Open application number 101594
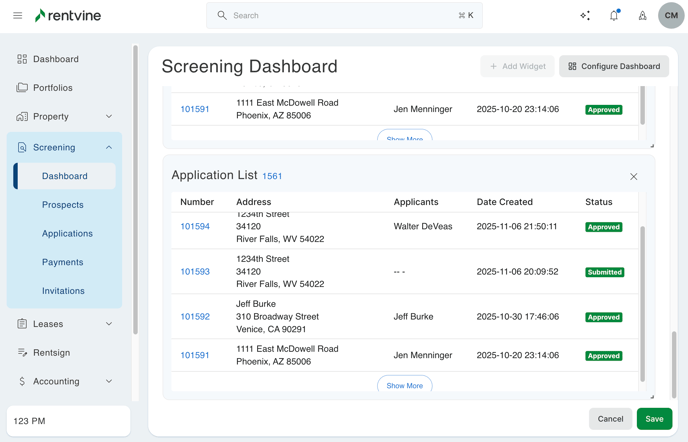Image resolution: width=688 pixels, height=442 pixels. point(195,227)
